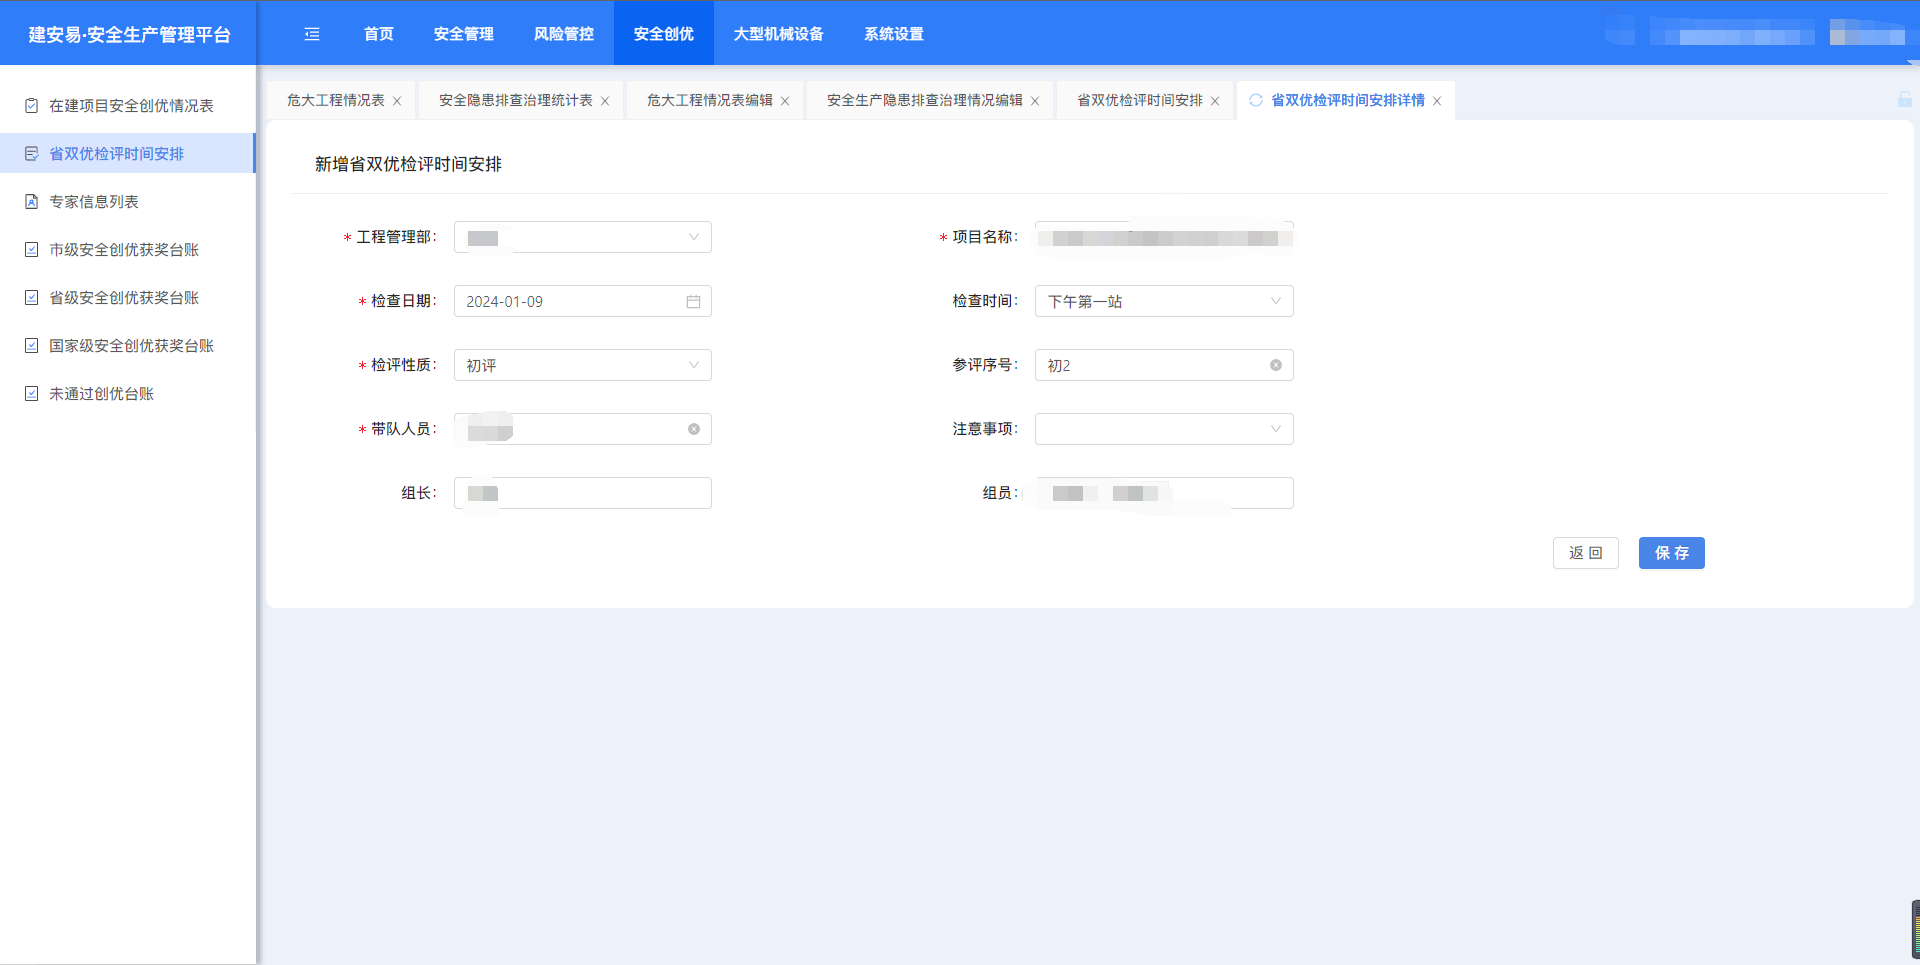Click the refresh icon on 省双优检评时间安排详情 tab
Viewport: 1920px width, 965px height.
[x=1256, y=101]
